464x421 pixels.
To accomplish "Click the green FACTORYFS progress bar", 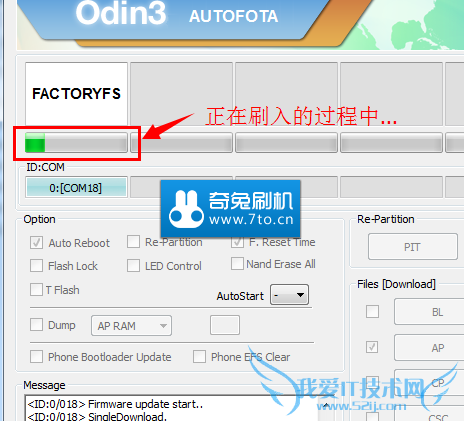I will [x=76, y=143].
